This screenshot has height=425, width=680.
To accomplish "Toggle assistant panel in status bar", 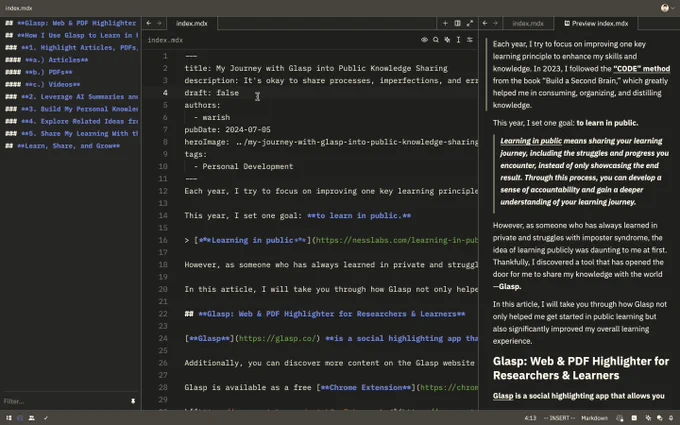I will tap(648, 418).
